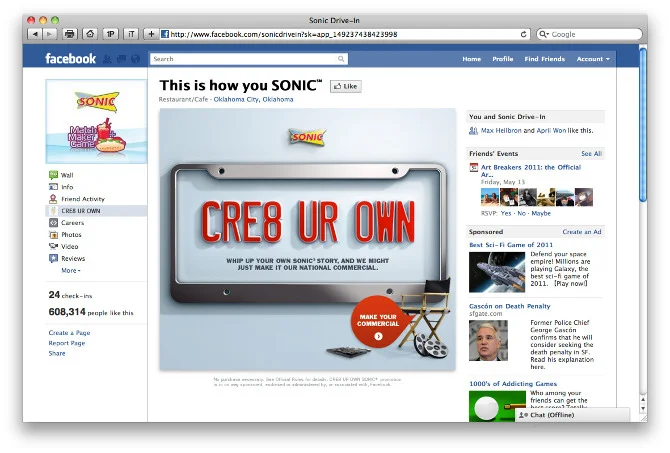670x453 pixels.
Task: Click the forward arrow in Safari's toolbar
Action: pyautogui.click(x=50, y=34)
